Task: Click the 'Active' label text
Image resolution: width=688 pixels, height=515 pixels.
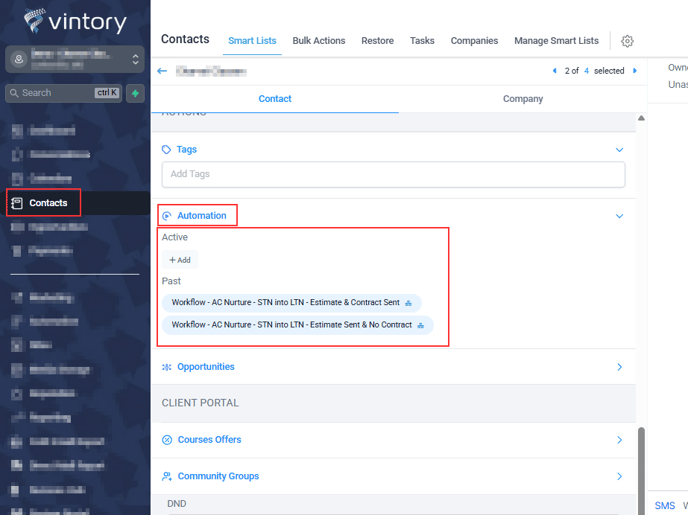Action: pos(175,237)
